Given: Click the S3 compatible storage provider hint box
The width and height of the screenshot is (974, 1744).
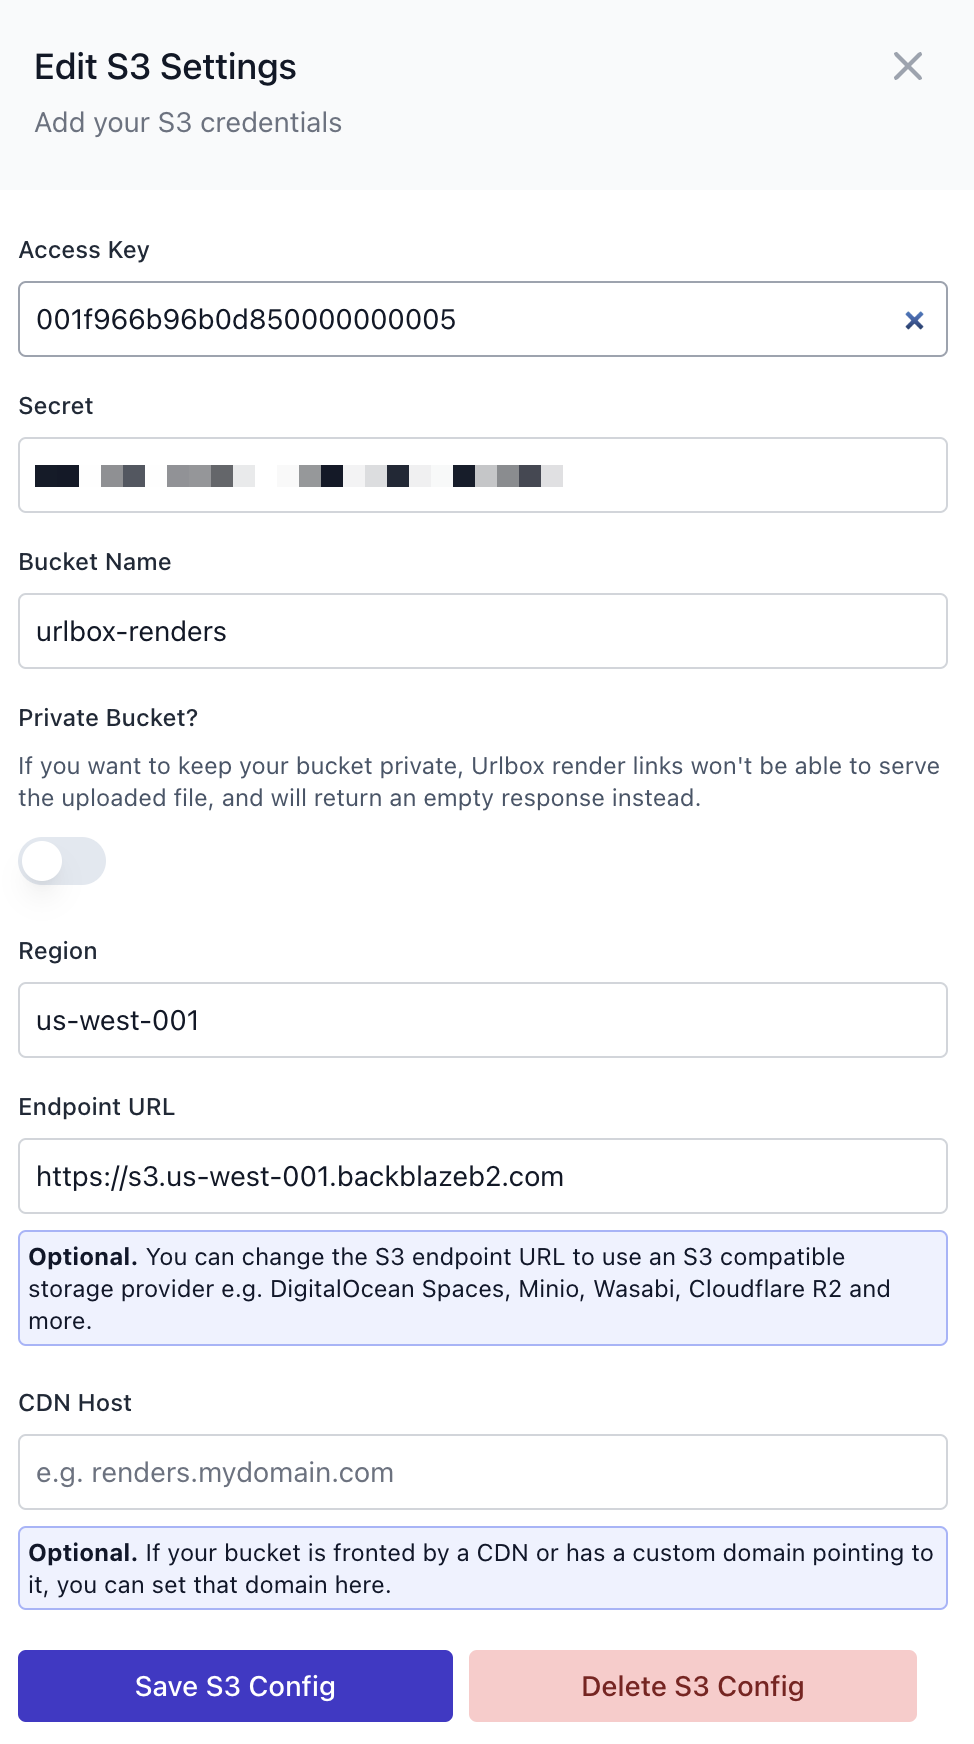Looking at the screenshot, I should [482, 1289].
